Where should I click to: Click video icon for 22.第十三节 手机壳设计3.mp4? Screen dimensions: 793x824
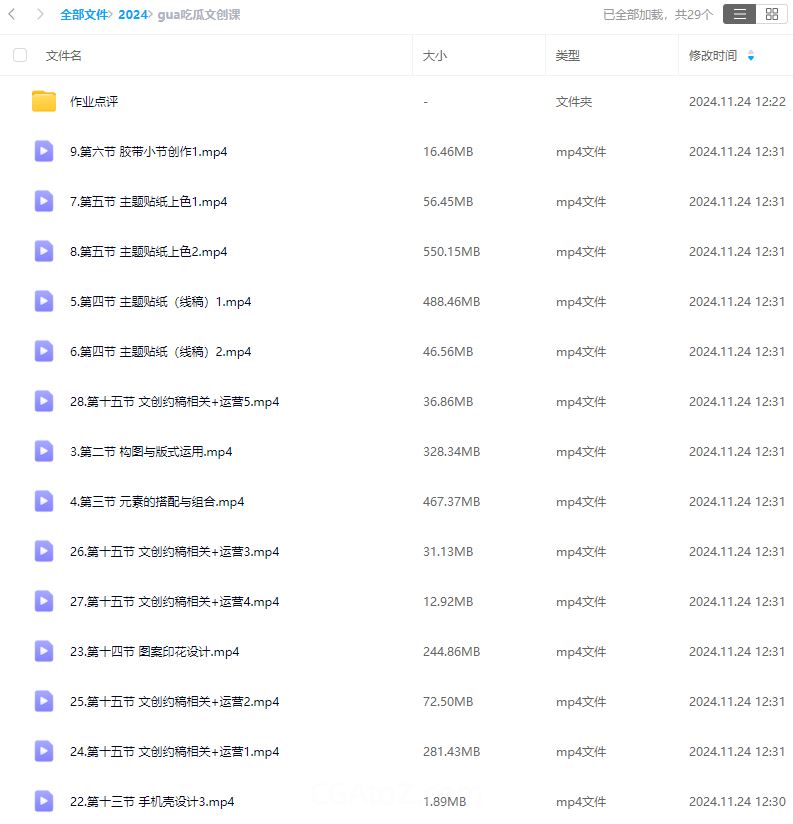pyautogui.click(x=44, y=801)
